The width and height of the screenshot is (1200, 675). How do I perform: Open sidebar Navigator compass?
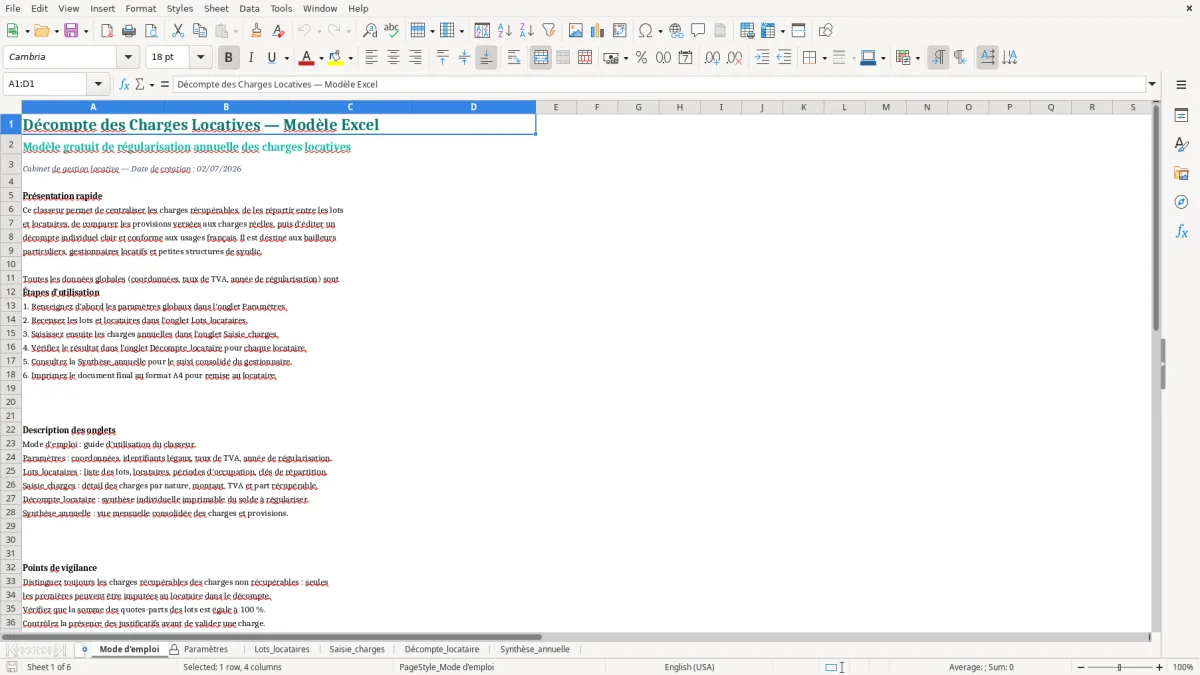pyautogui.click(x=1181, y=203)
